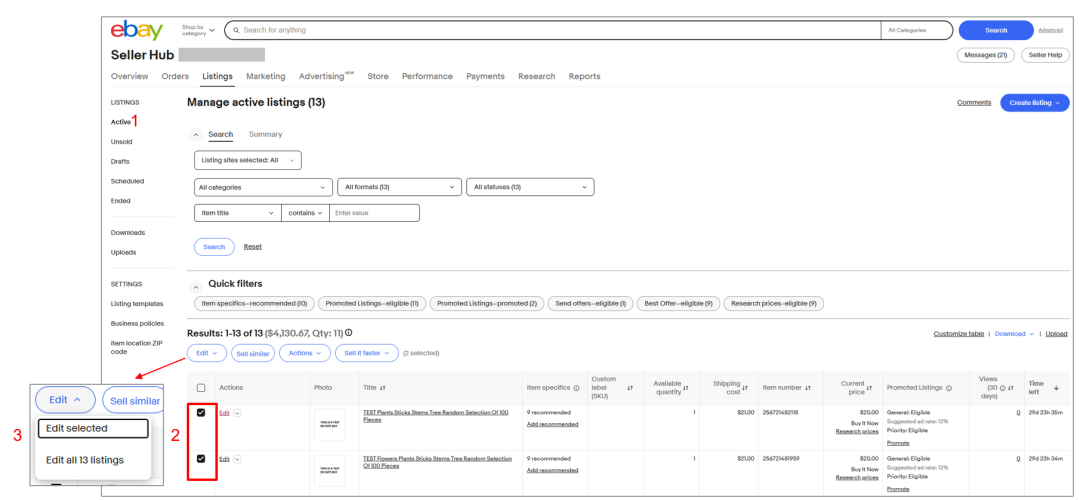Open Listing sites selected dropdown

coord(248,160)
